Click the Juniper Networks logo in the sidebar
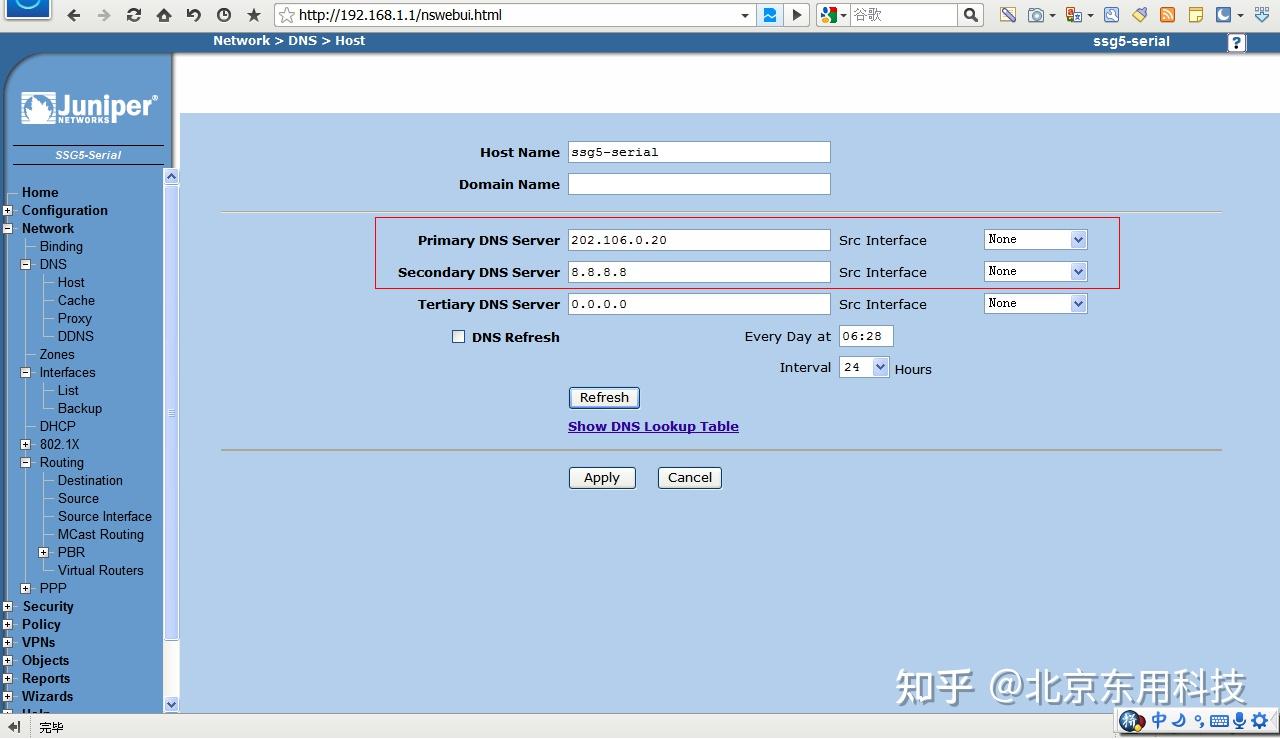The image size is (1280, 739). 87,107
